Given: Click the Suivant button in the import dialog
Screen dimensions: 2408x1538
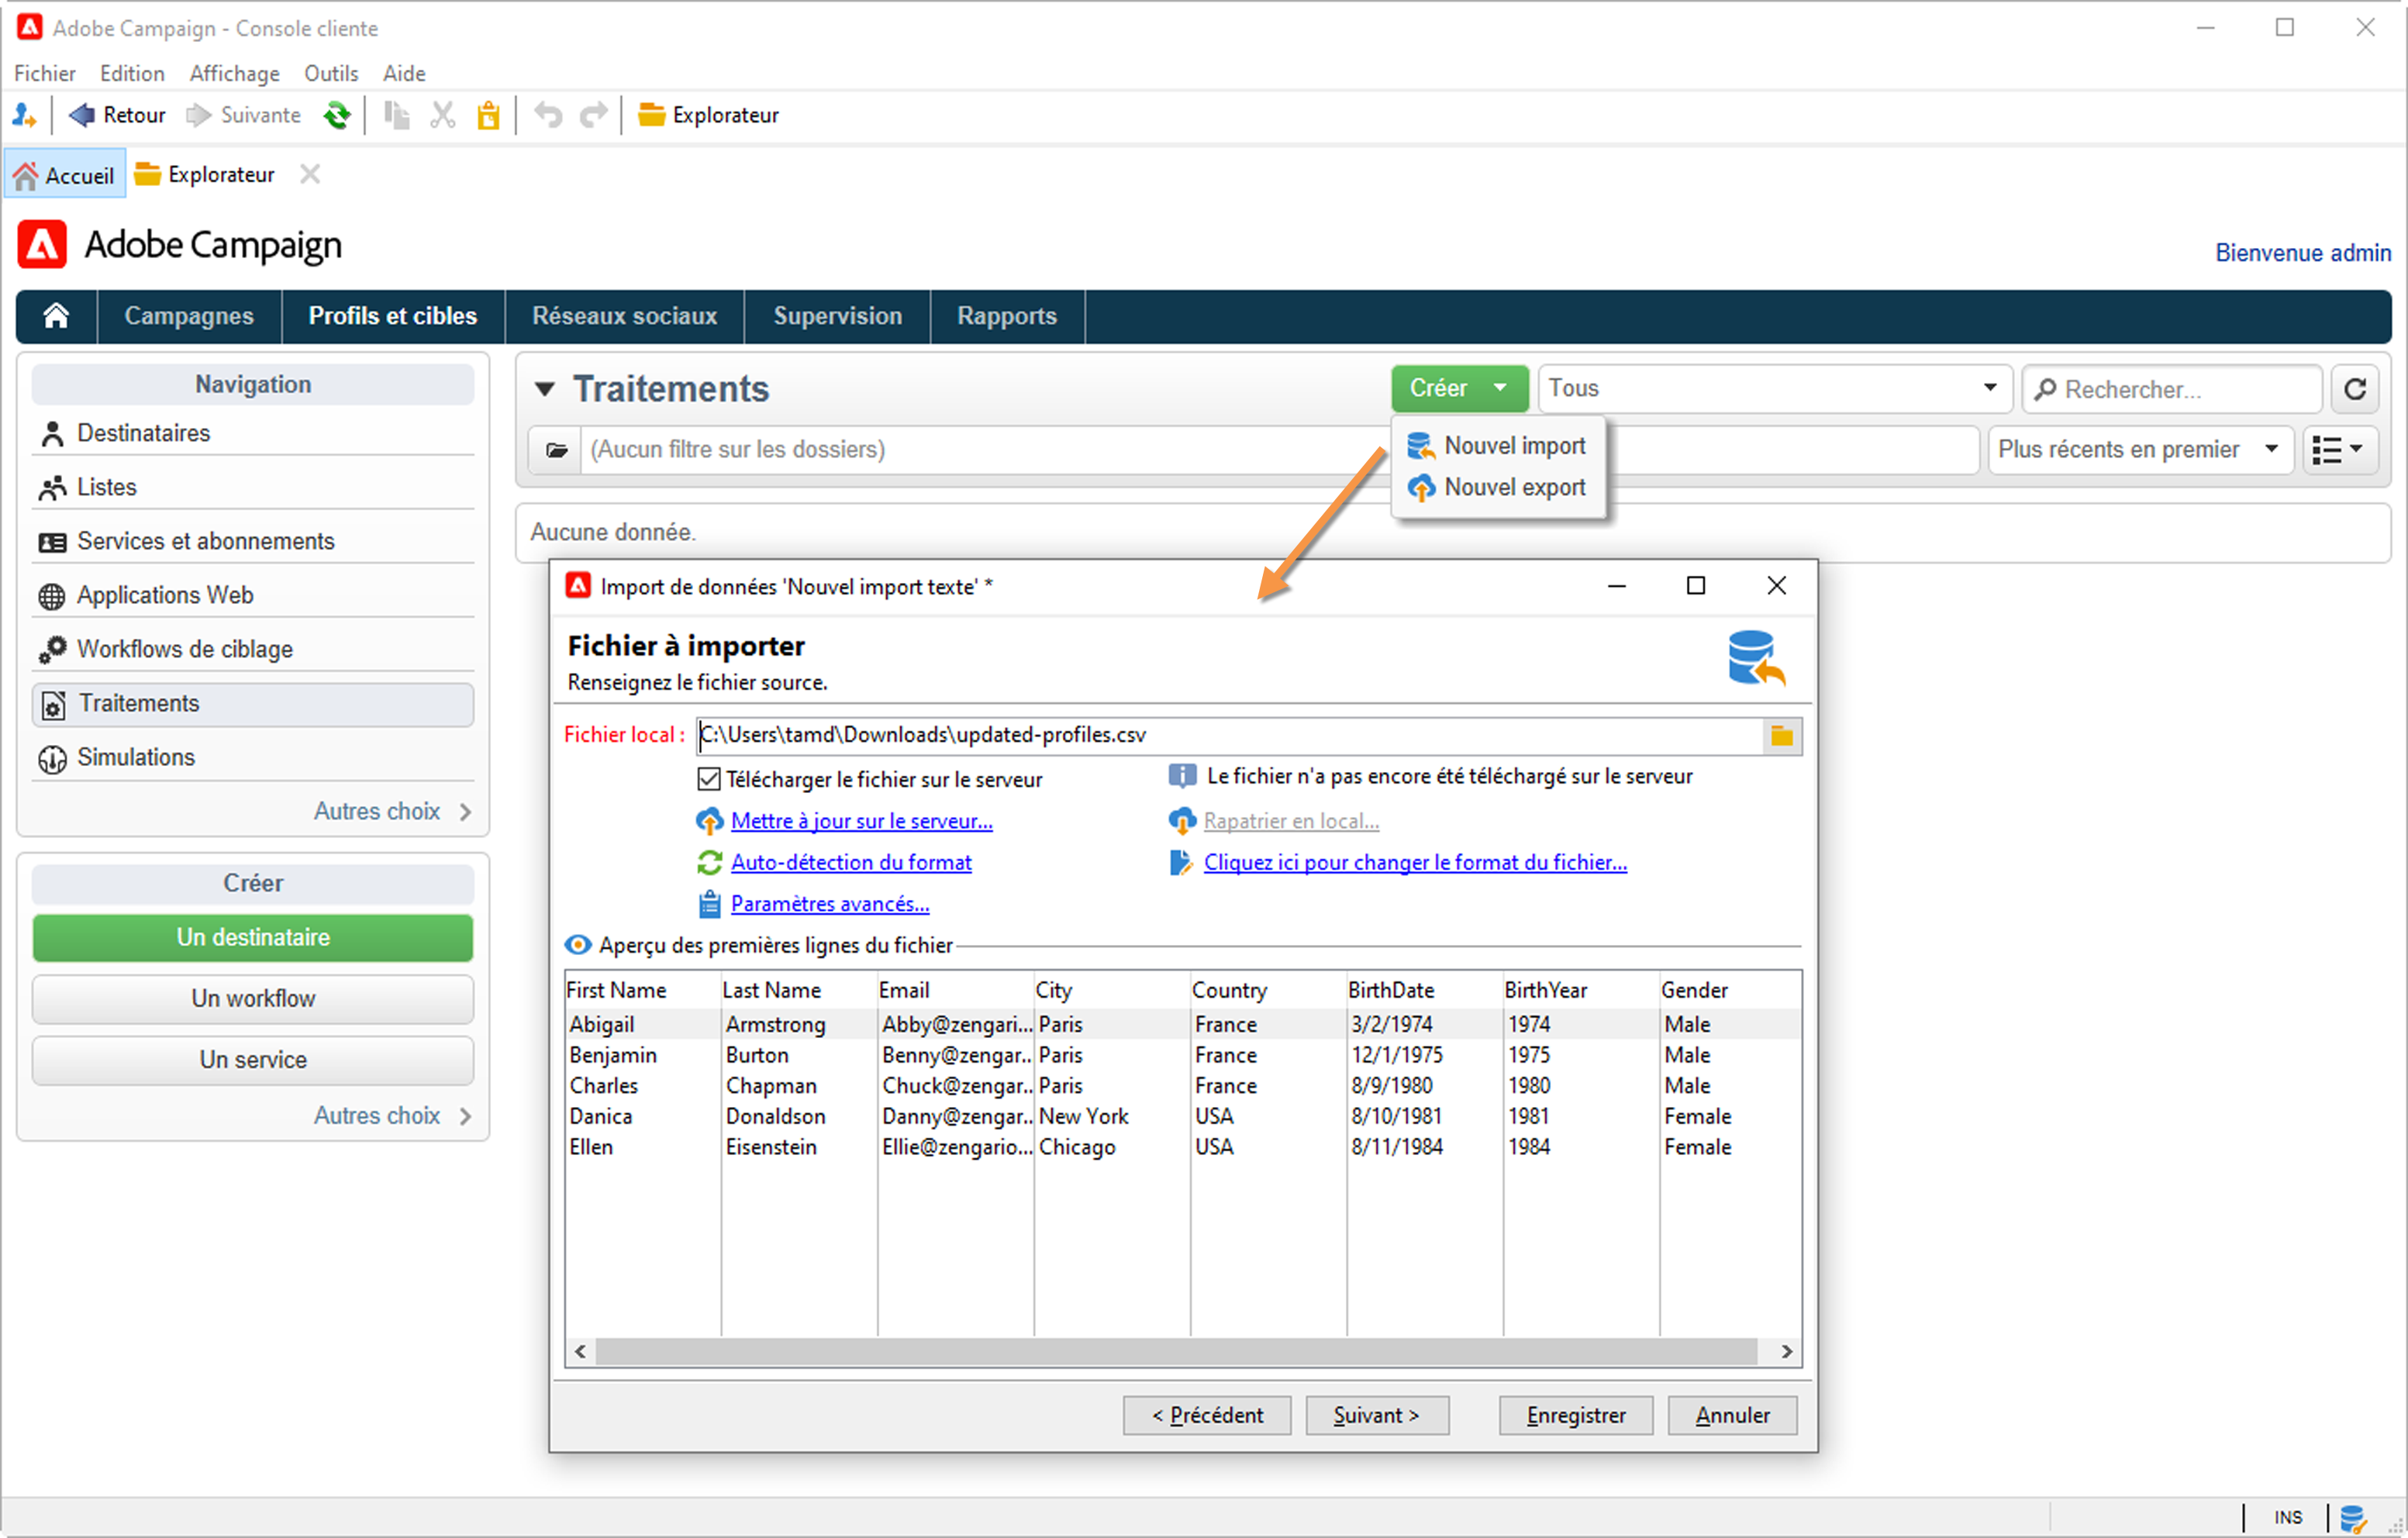Looking at the screenshot, I should (1376, 1415).
